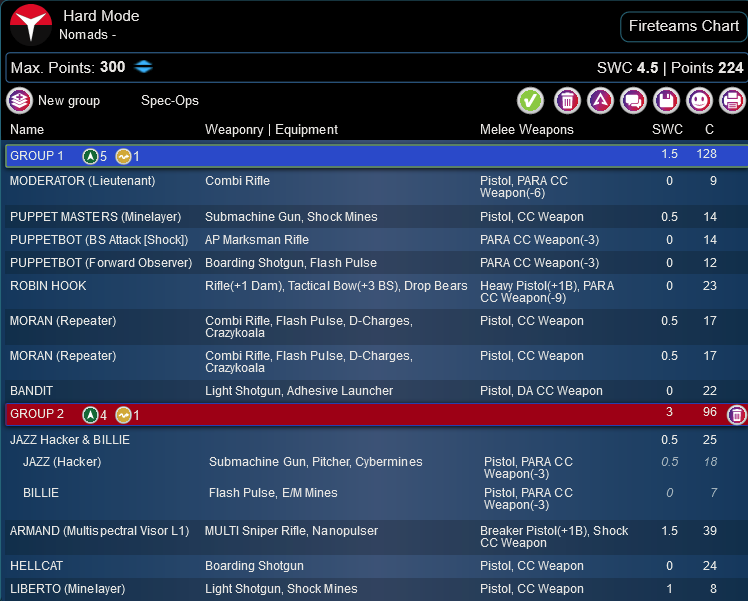Click the green regular orders icon in GROUP 2

[90, 415]
